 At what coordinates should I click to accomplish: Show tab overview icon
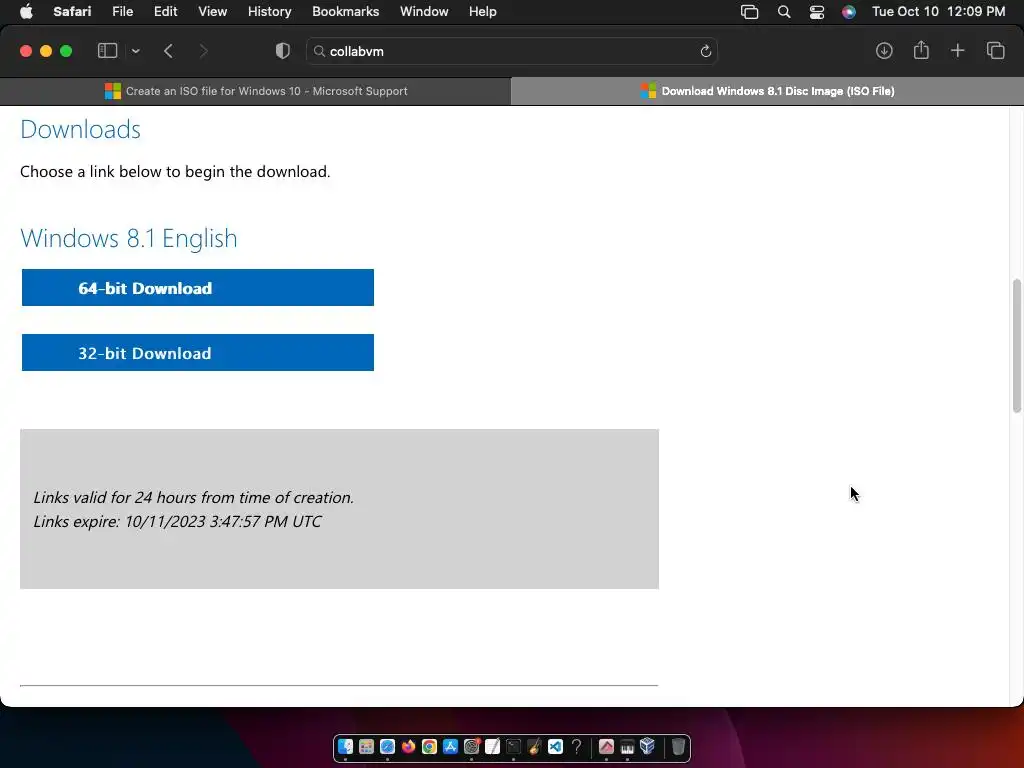point(995,51)
